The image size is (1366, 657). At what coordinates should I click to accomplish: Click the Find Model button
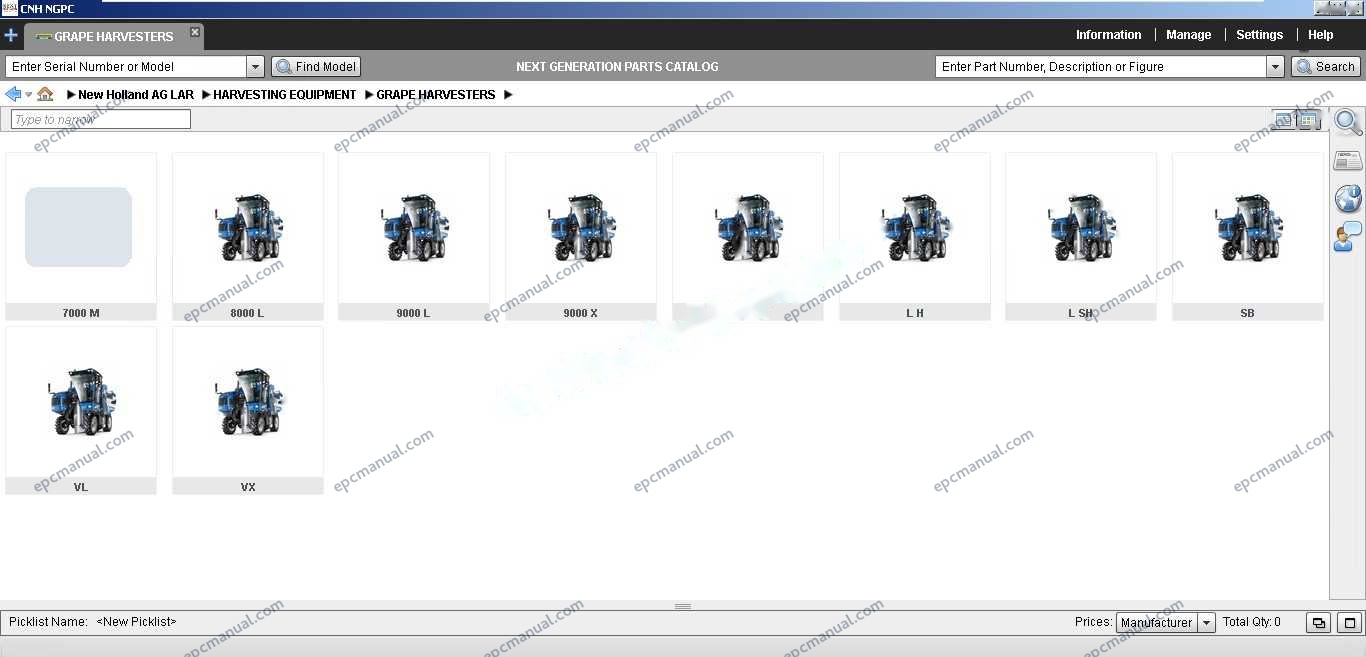pos(316,66)
